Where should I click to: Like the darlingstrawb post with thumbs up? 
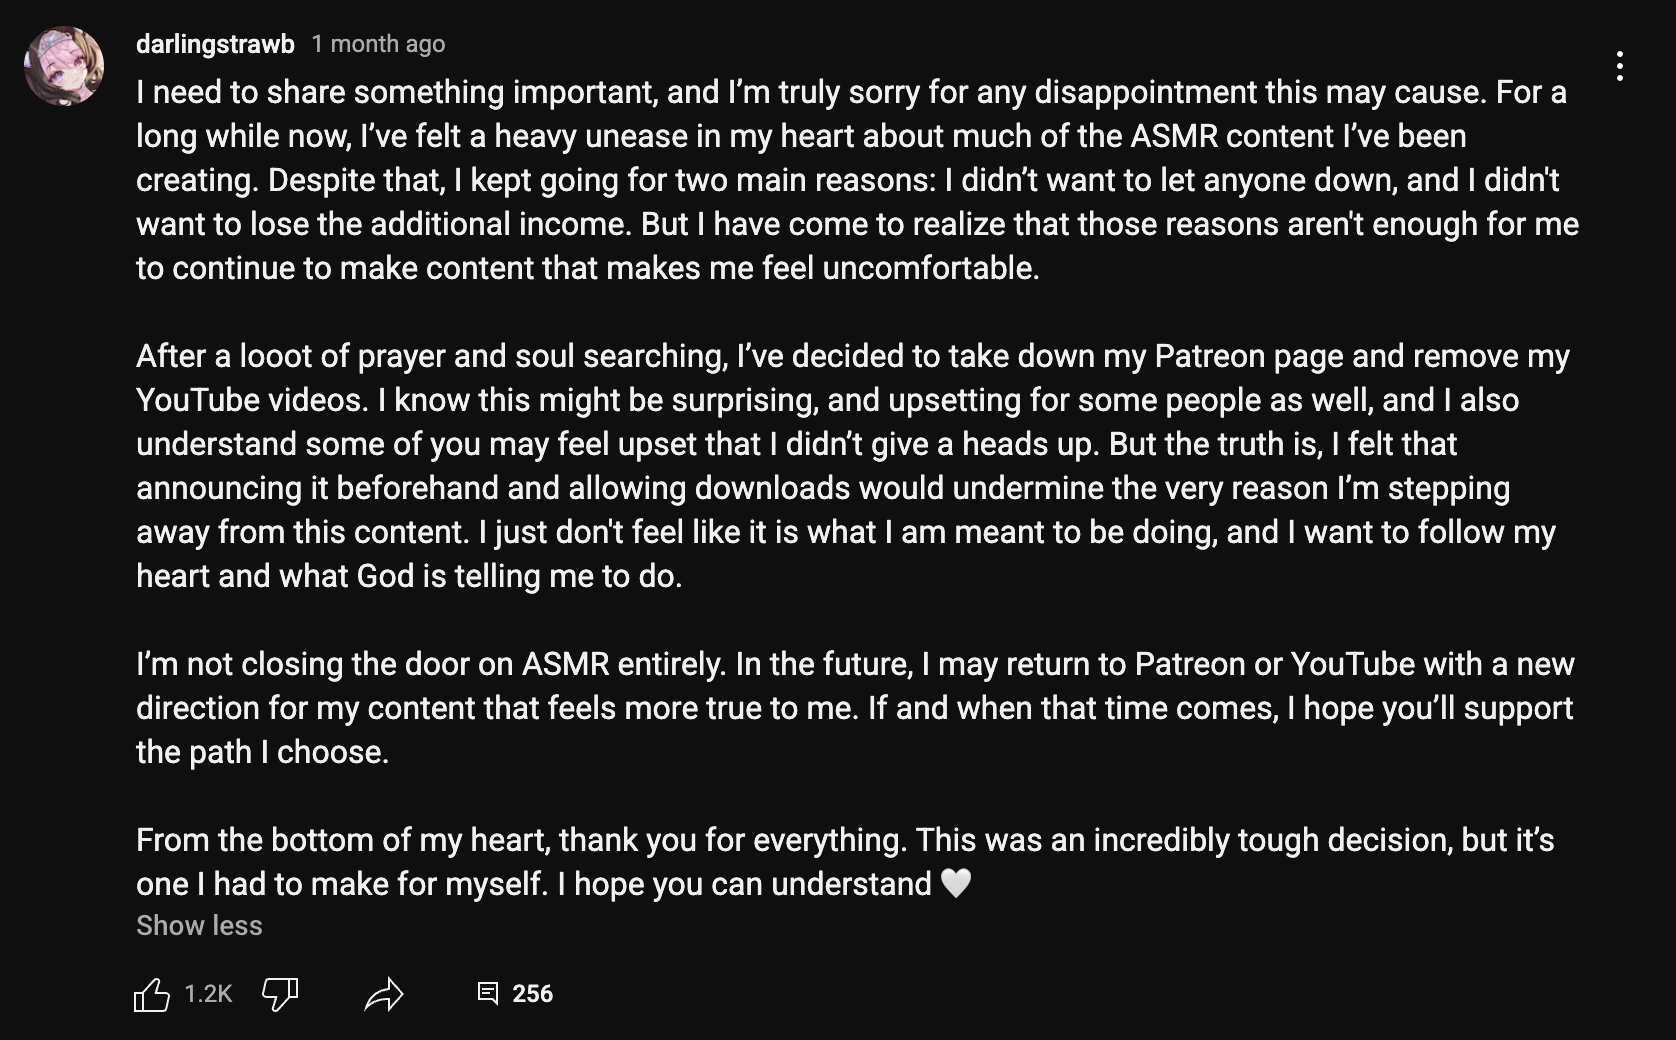[152, 994]
